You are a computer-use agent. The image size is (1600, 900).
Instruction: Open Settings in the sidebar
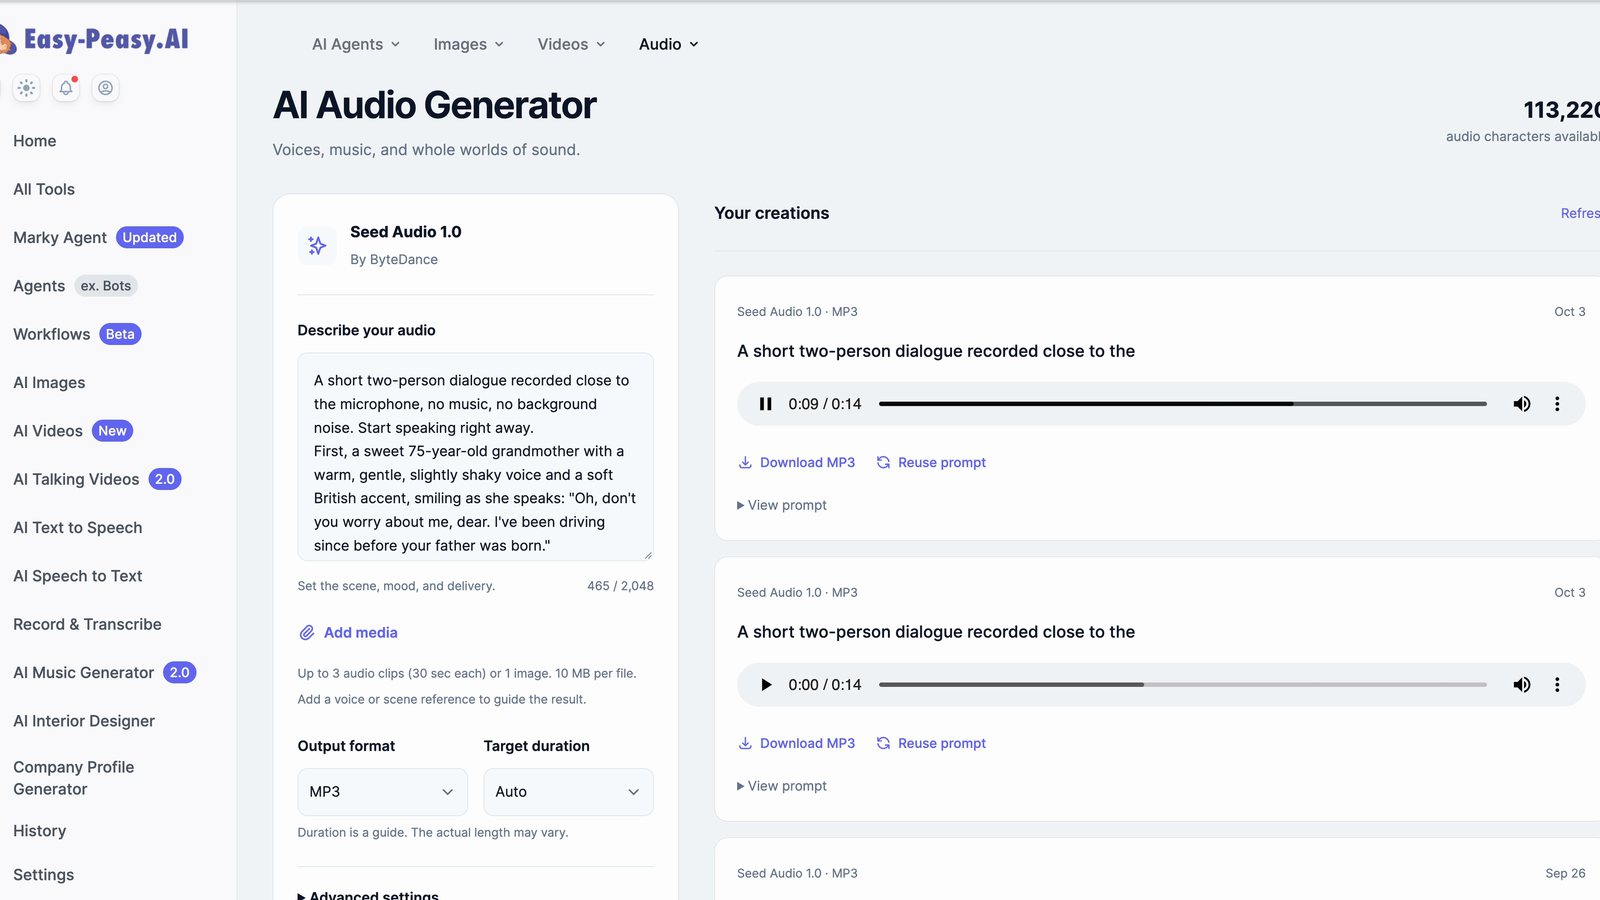[x=44, y=875]
